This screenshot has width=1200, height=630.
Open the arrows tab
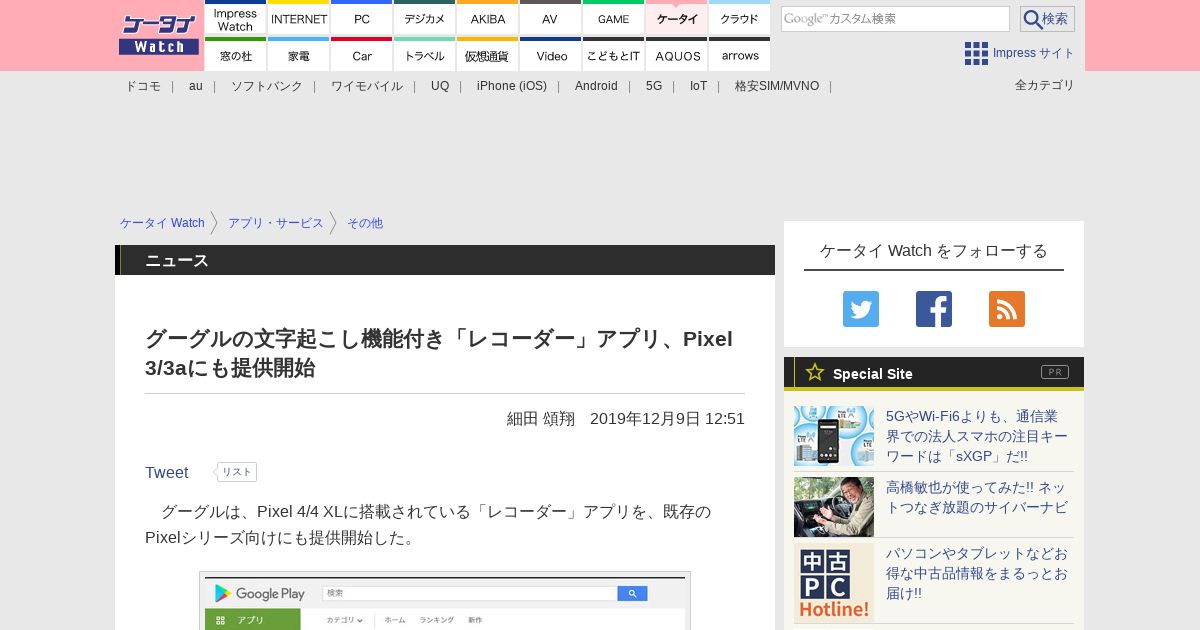coord(740,55)
